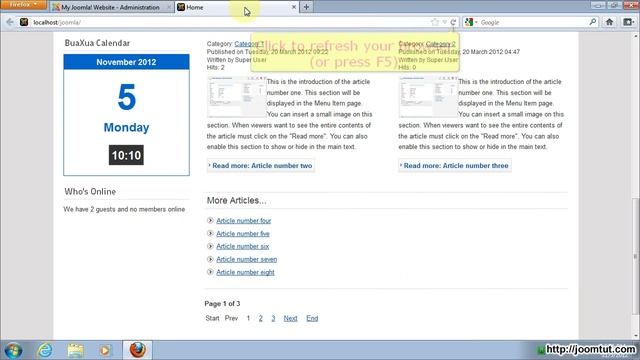
Task: Open Article number eight link
Action: click(245, 272)
